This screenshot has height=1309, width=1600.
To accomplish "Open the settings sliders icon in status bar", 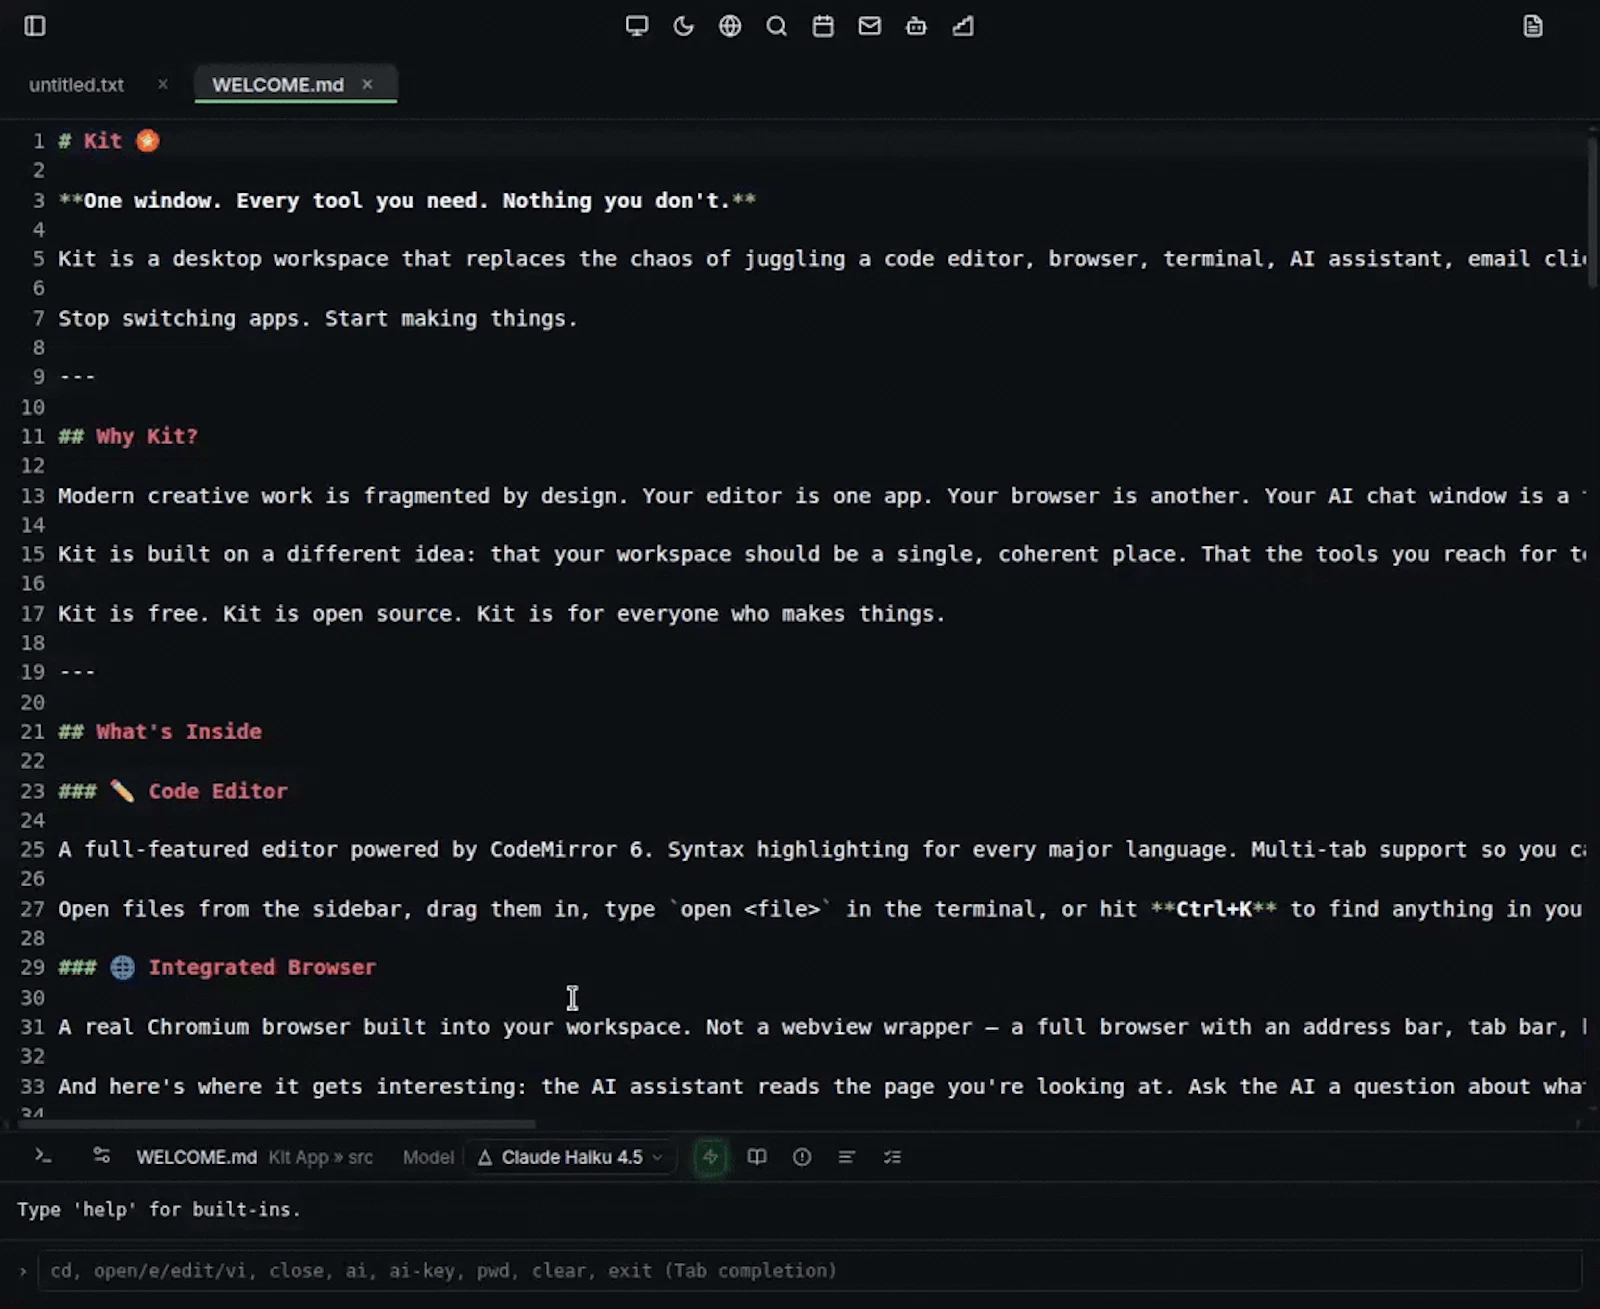I will click(102, 1156).
